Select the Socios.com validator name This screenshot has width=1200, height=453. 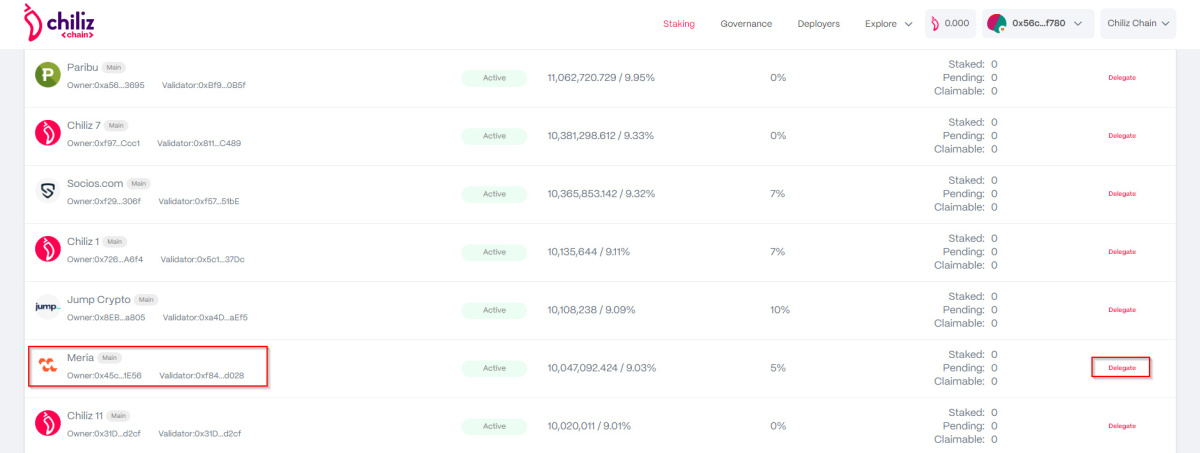tap(96, 183)
